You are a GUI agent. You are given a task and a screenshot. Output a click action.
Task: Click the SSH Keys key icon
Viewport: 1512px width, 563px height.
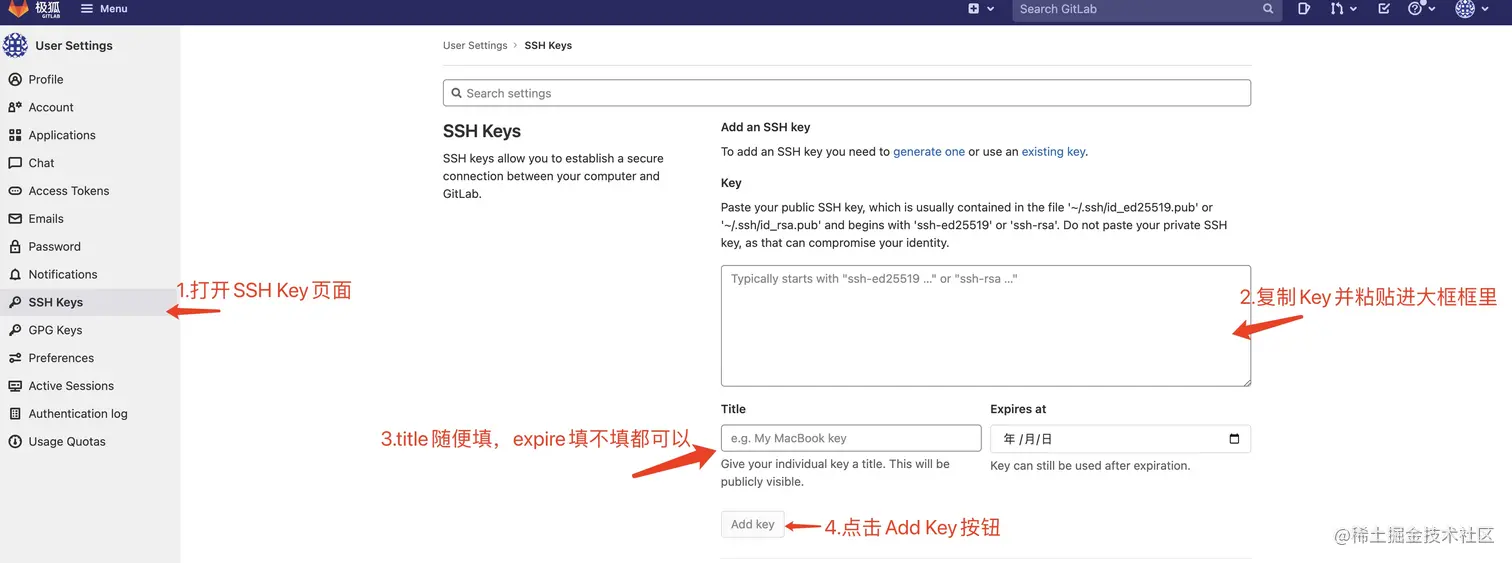coord(15,302)
